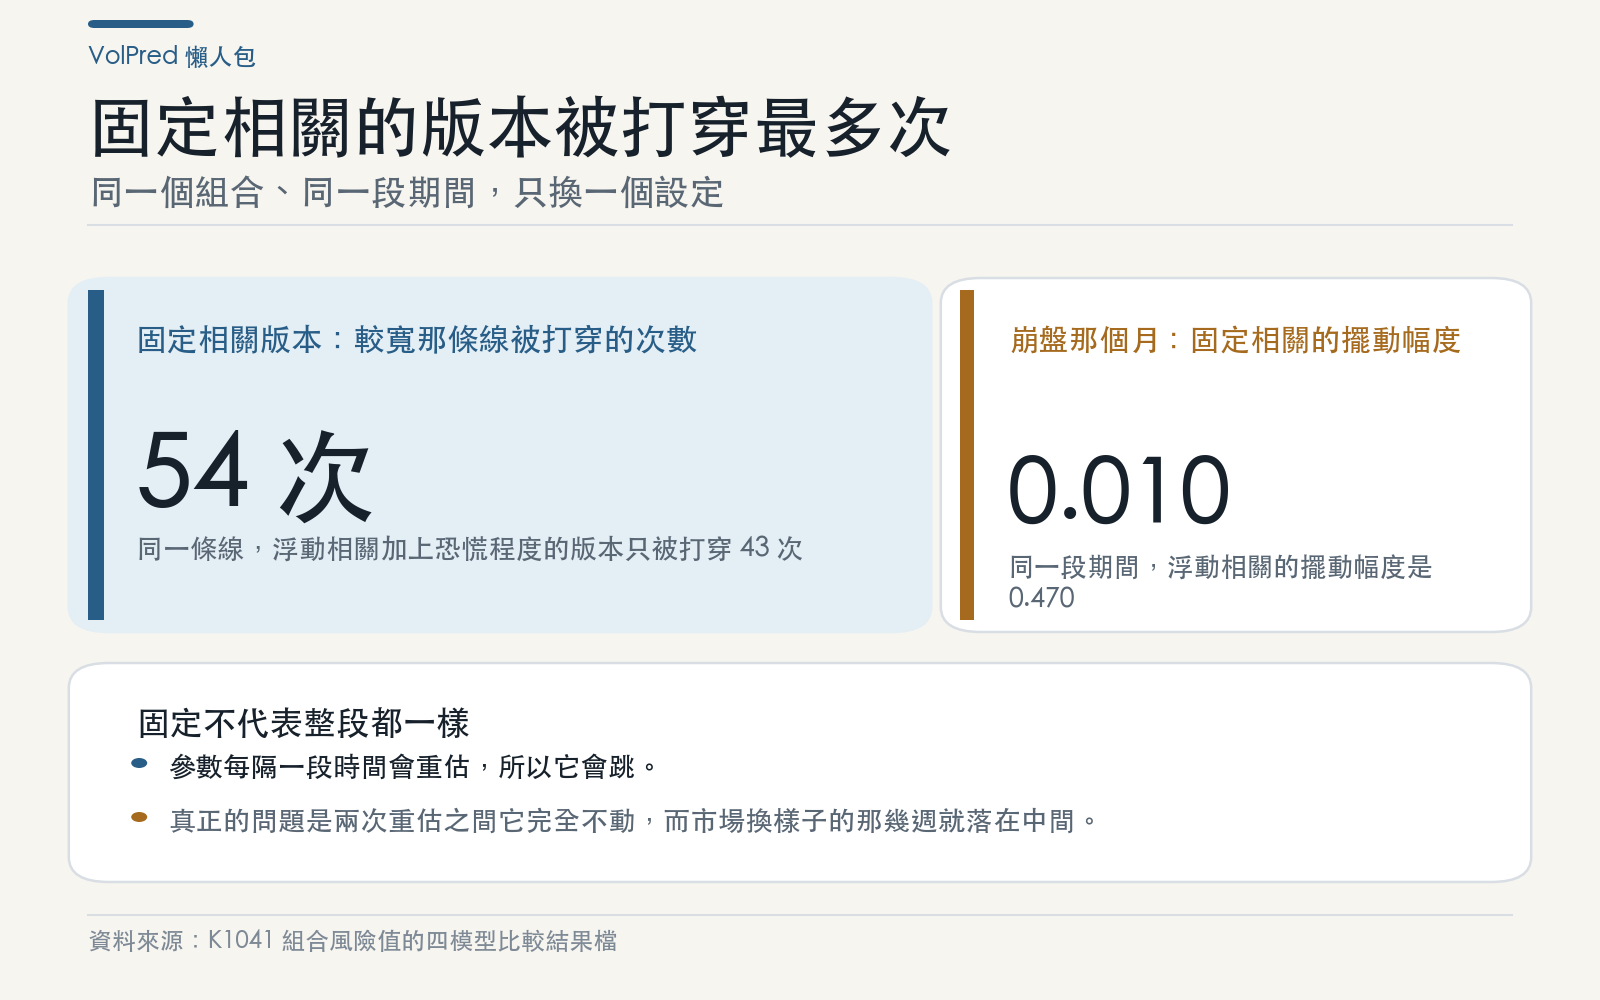The height and width of the screenshot is (1000, 1600).
Task: Click the large value '0.010'
Action: pos(1119,490)
